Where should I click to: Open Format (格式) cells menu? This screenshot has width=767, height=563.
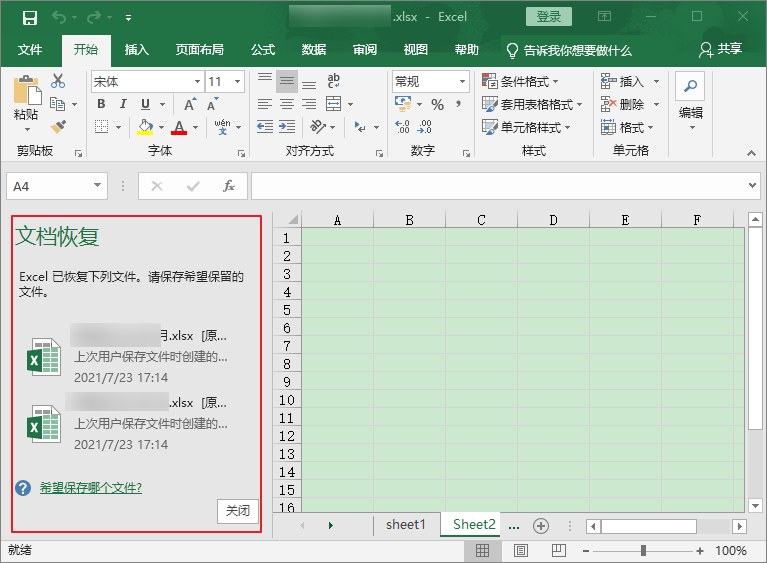(x=627, y=127)
